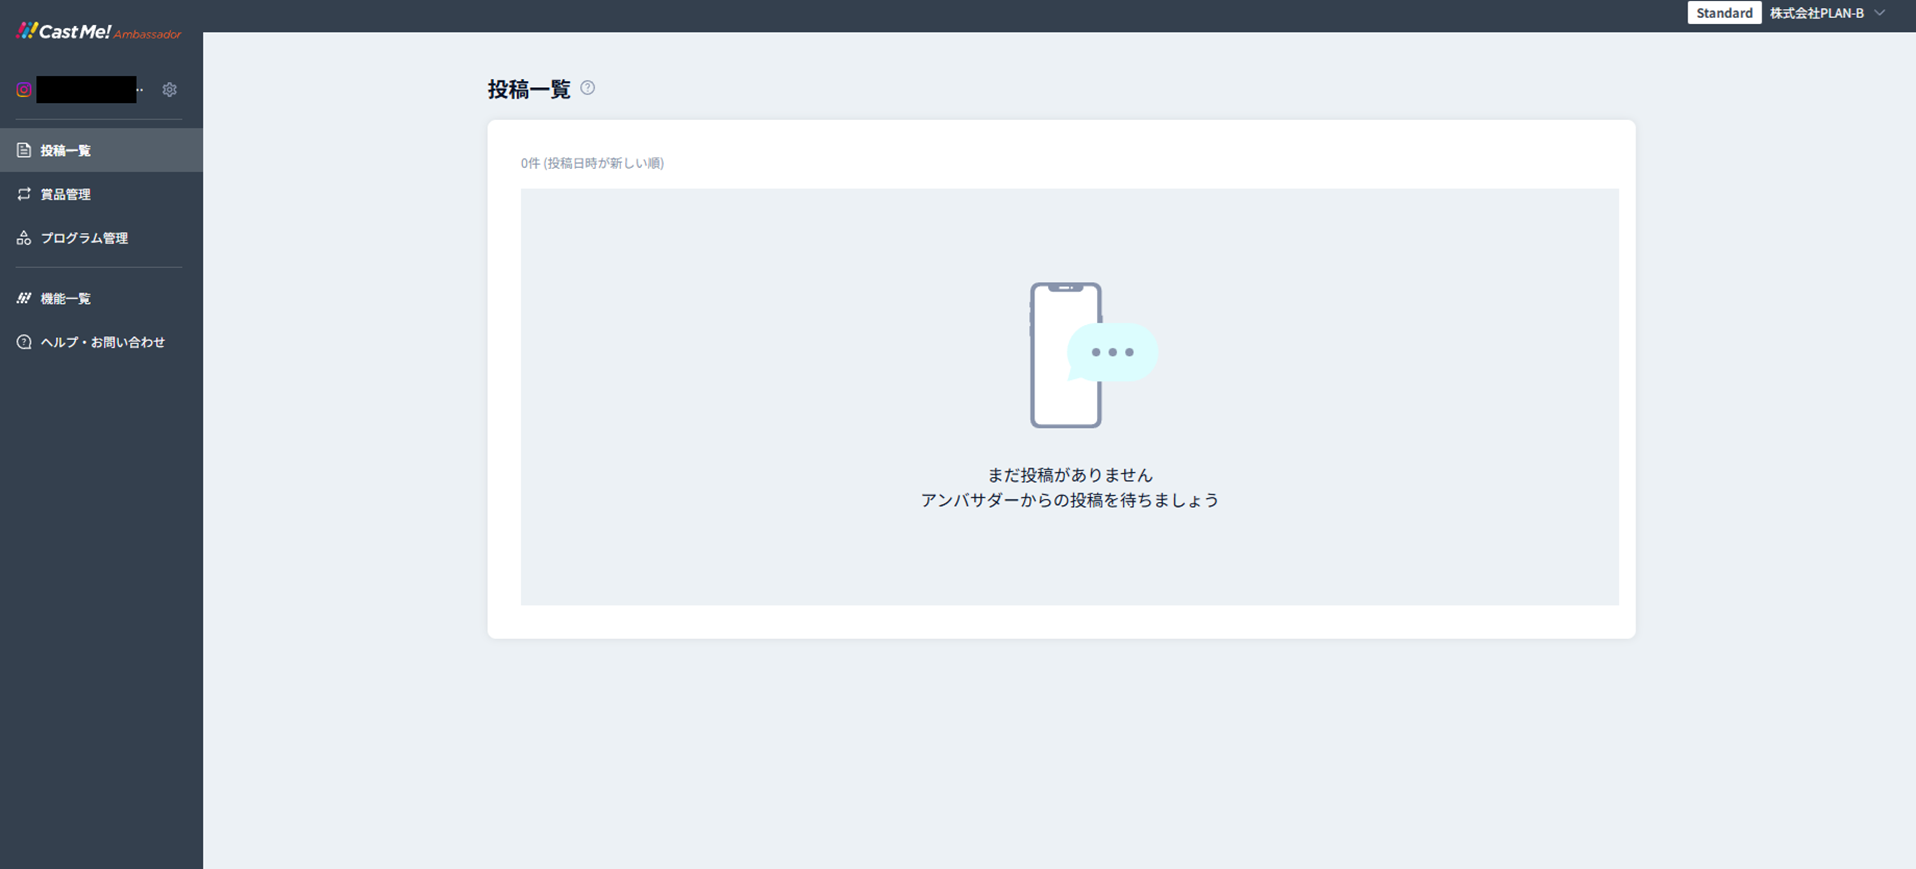Click the slashes icon beside 機能一覧
Image resolution: width=1916 pixels, height=869 pixels.
pos(24,298)
